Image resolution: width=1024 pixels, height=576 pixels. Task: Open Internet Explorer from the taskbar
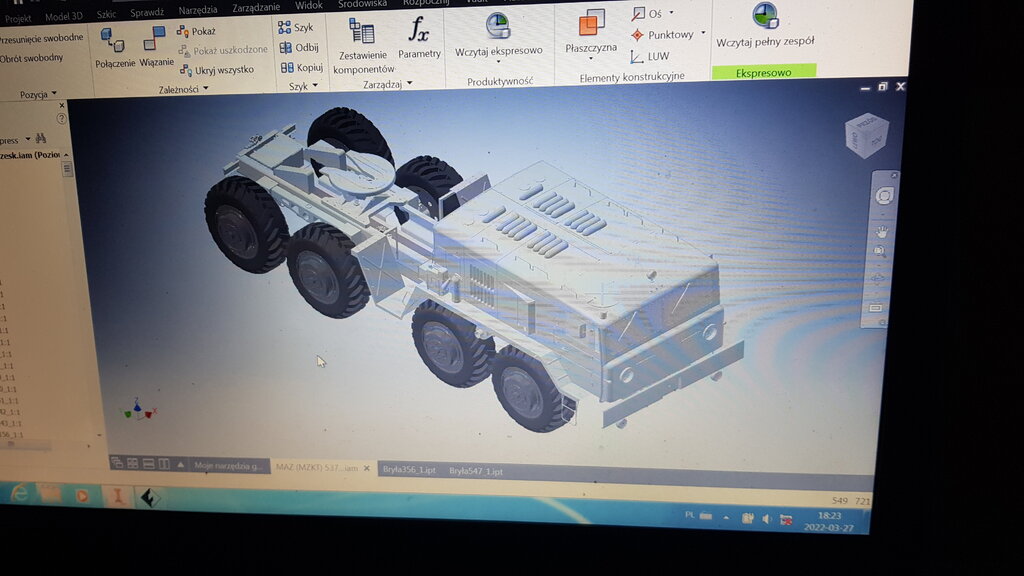19,492
